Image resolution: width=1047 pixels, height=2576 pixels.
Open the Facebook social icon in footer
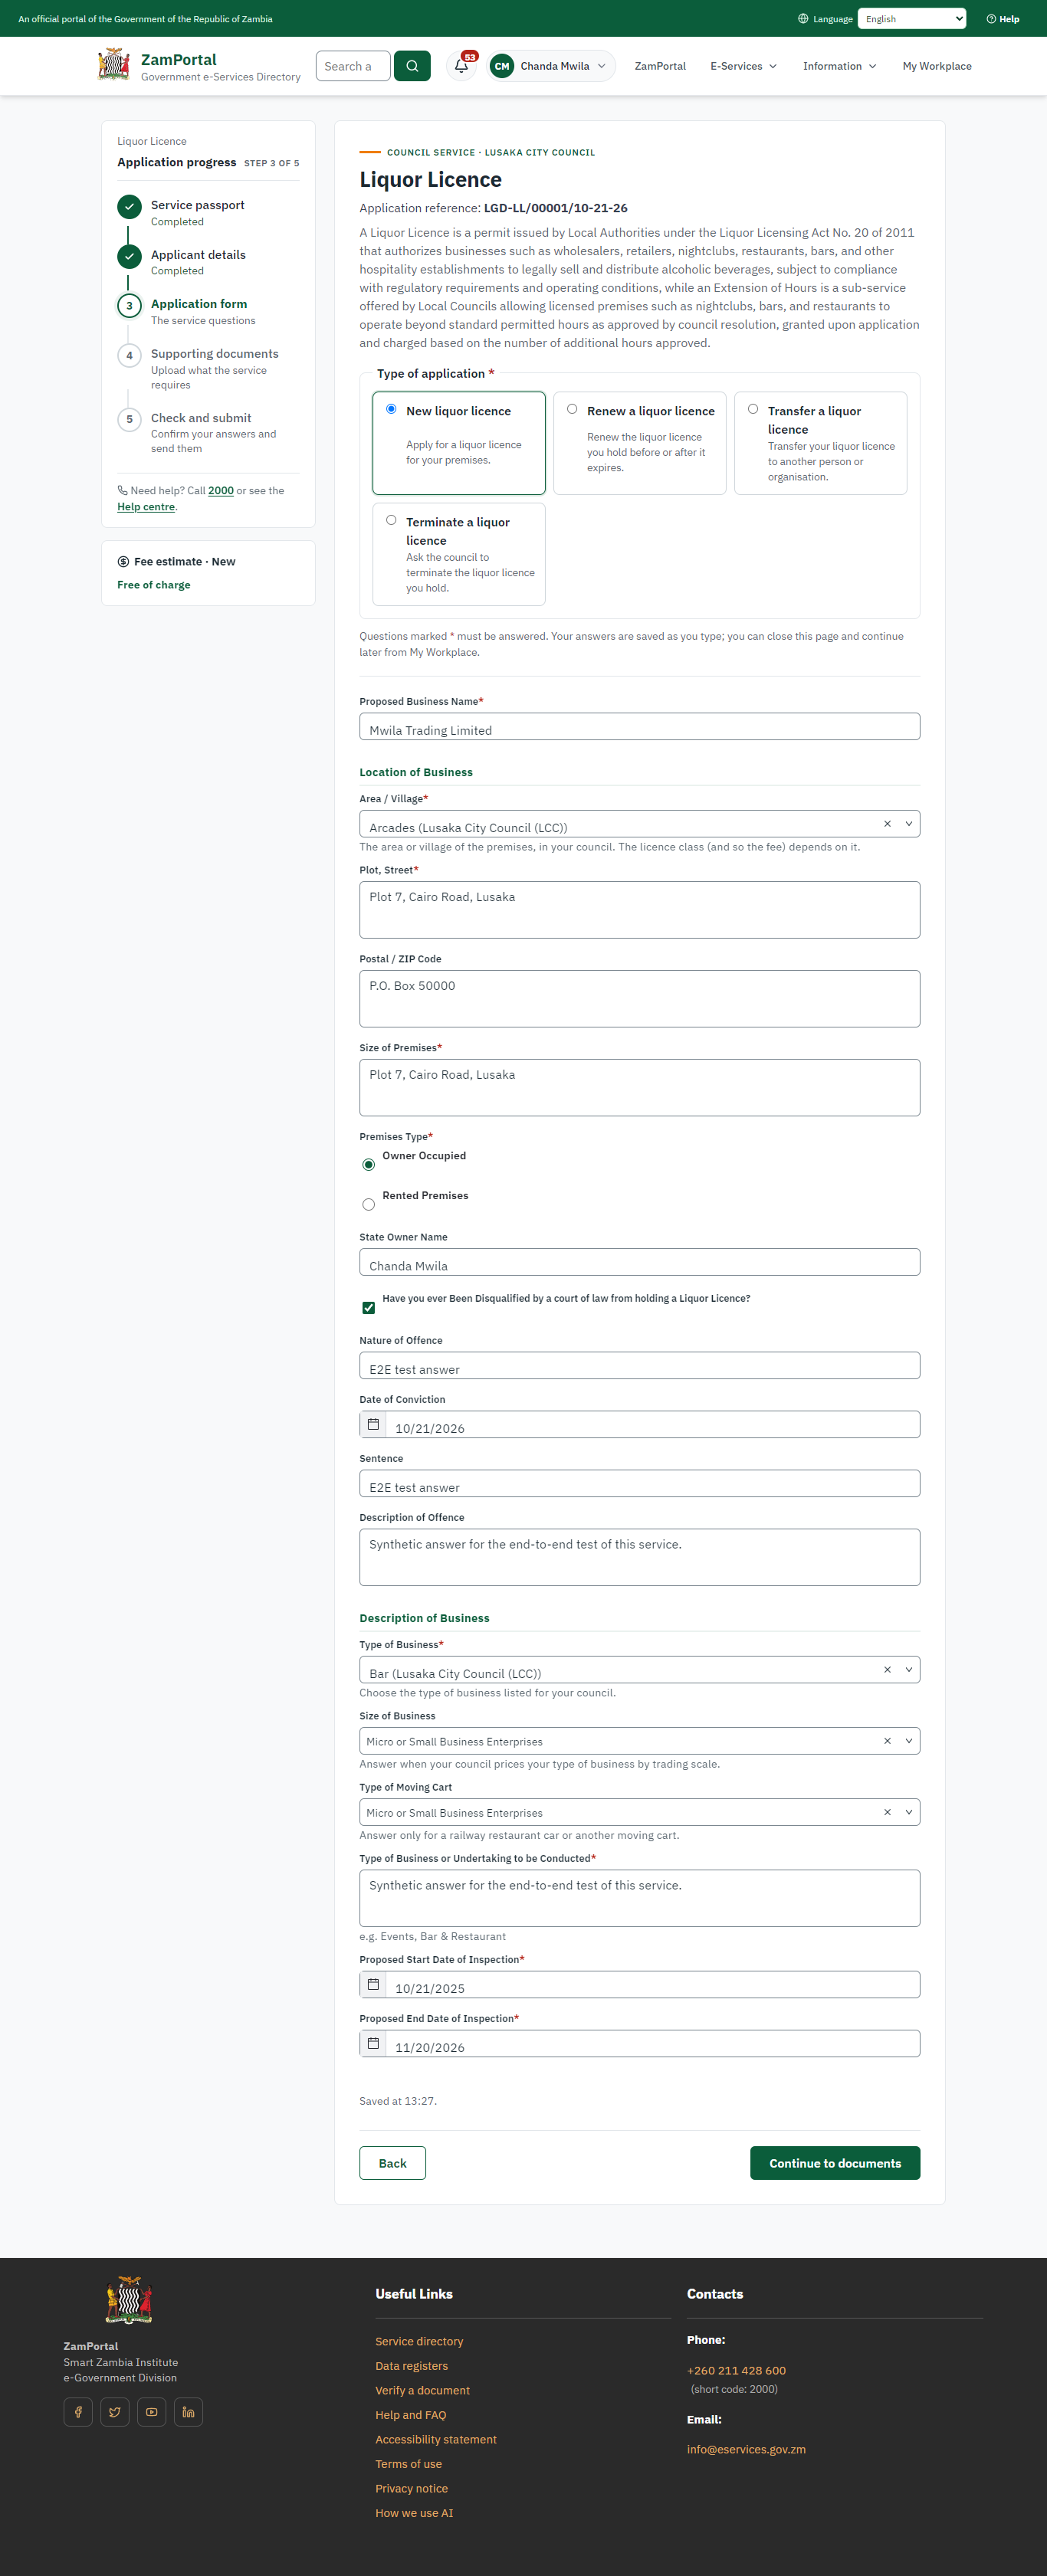click(x=78, y=2412)
